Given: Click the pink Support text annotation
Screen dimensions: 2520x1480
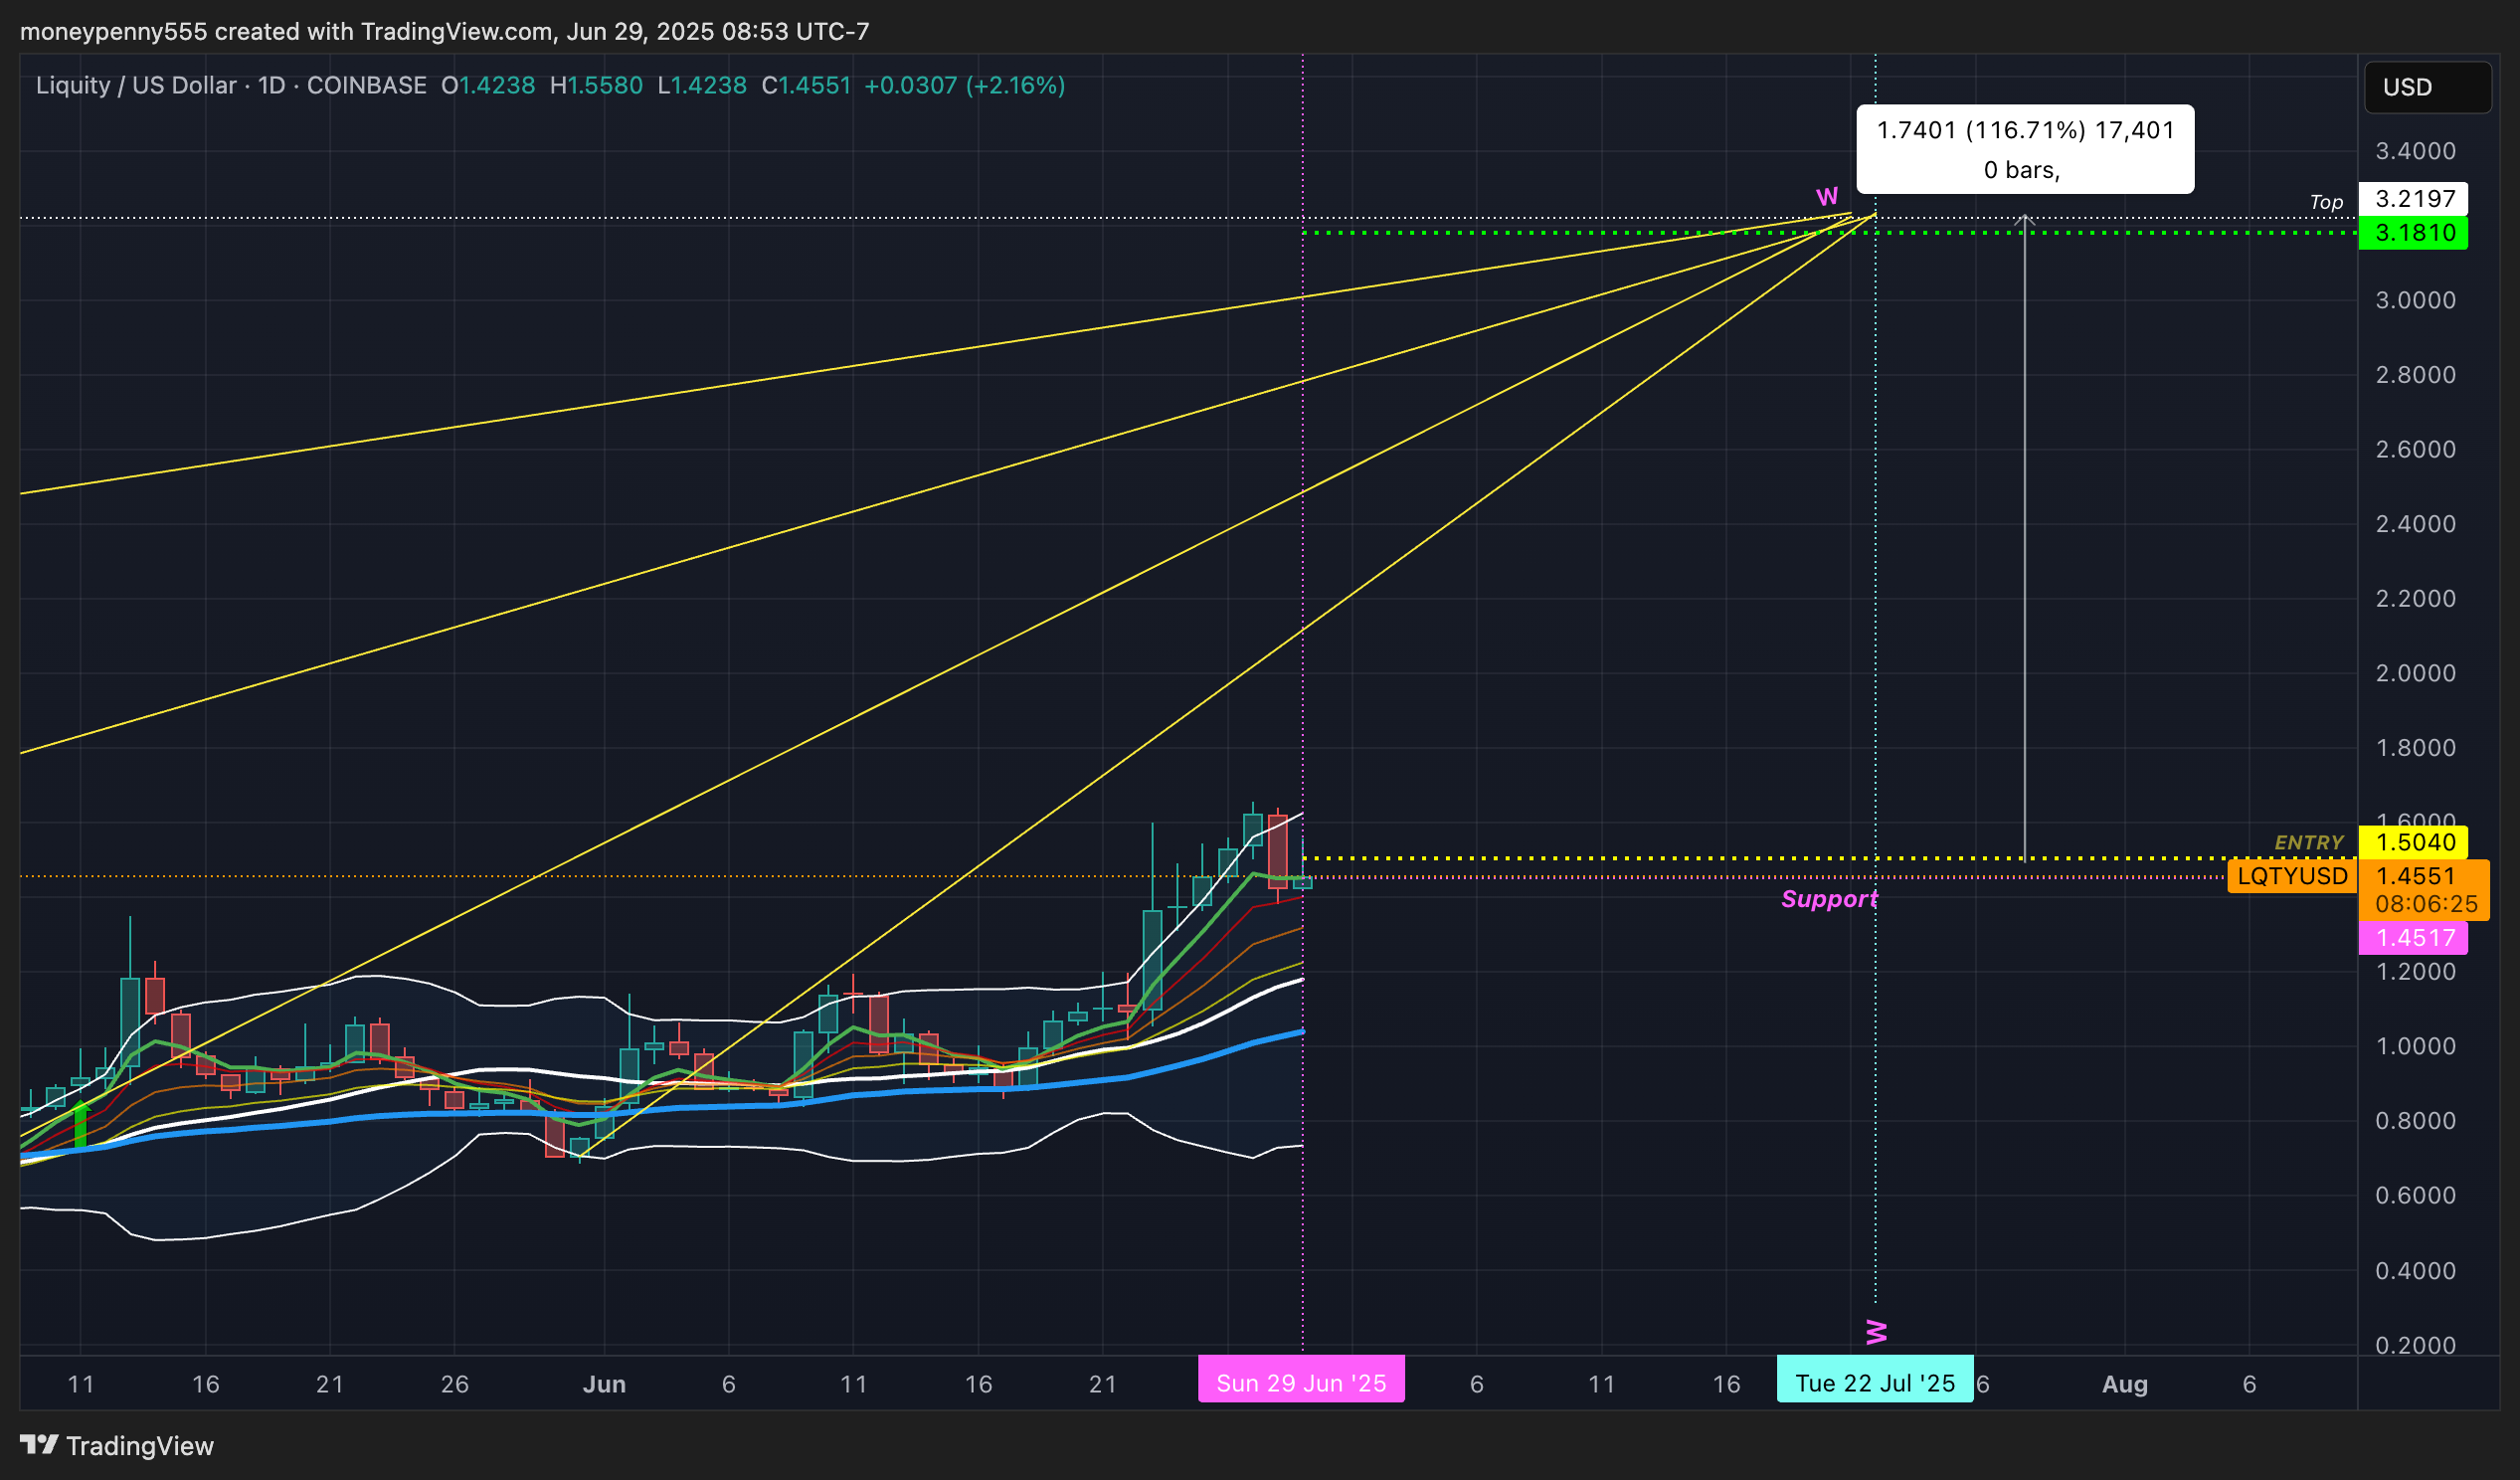Looking at the screenshot, I should tap(1829, 899).
